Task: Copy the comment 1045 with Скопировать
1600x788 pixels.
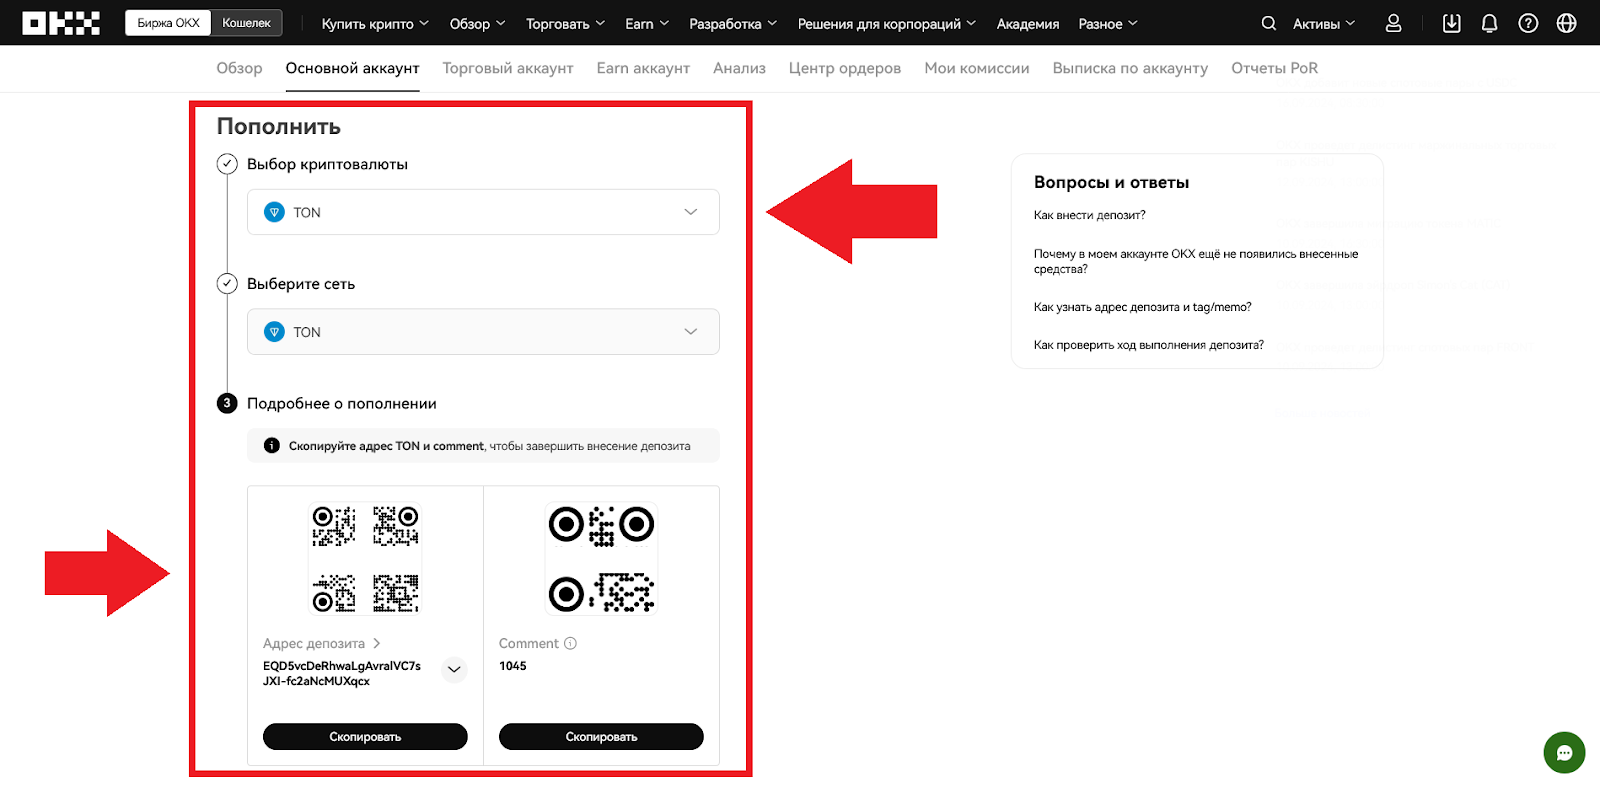Action: click(x=601, y=737)
